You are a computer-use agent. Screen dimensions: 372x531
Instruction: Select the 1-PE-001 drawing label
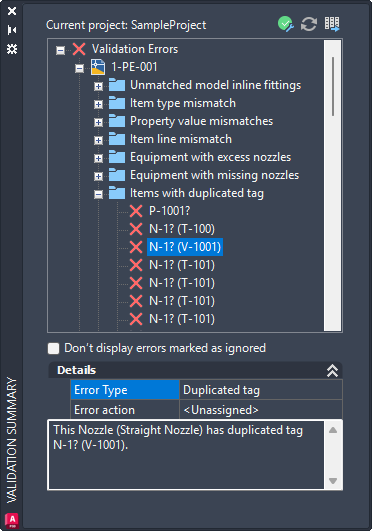[134, 67]
